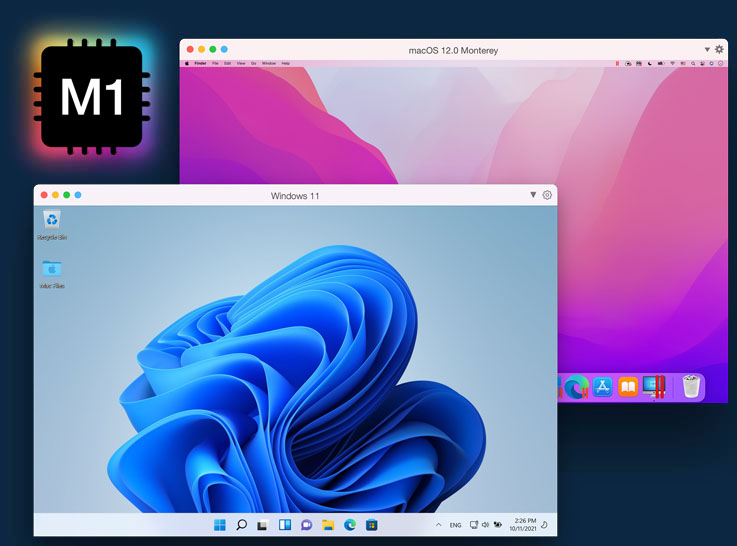Open the Apple menu in Monterey window
This screenshot has height=546, width=737.
click(x=187, y=63)
